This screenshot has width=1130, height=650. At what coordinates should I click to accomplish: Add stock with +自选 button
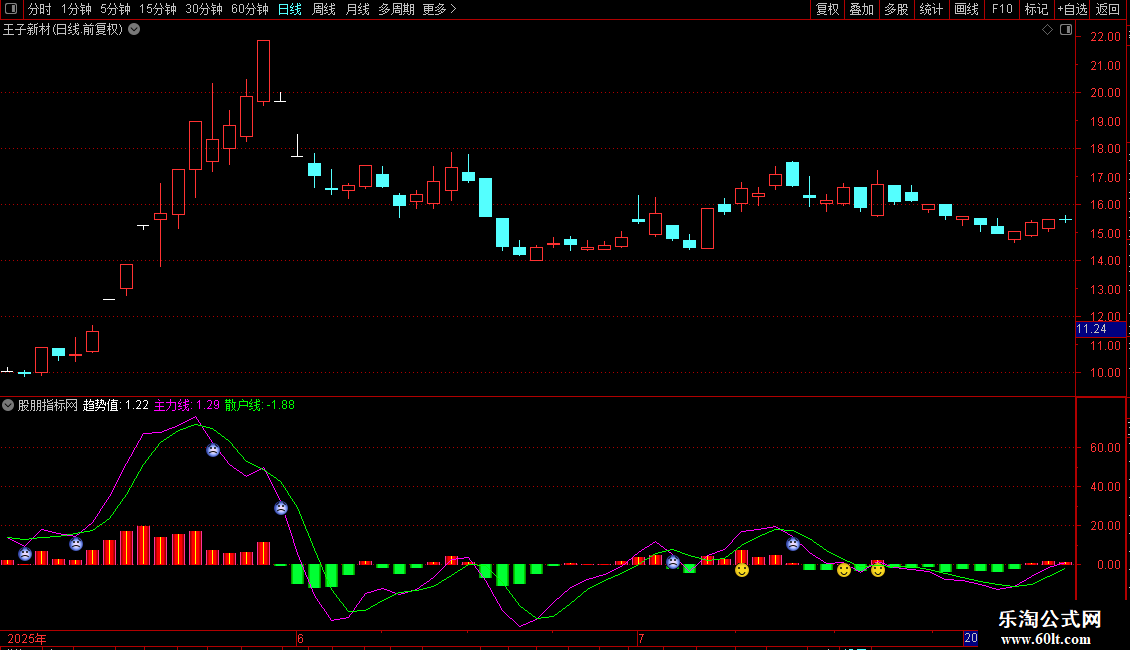point(1072,9)
